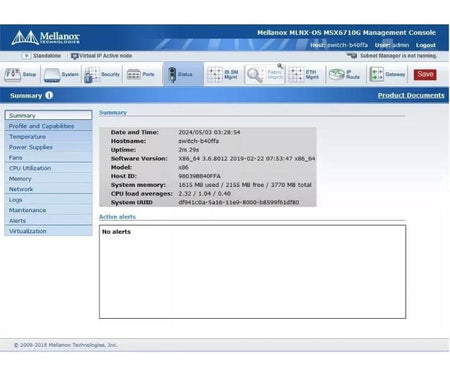
Task: Select the Status traffic light icon
Action: click(x=172, y=75)
